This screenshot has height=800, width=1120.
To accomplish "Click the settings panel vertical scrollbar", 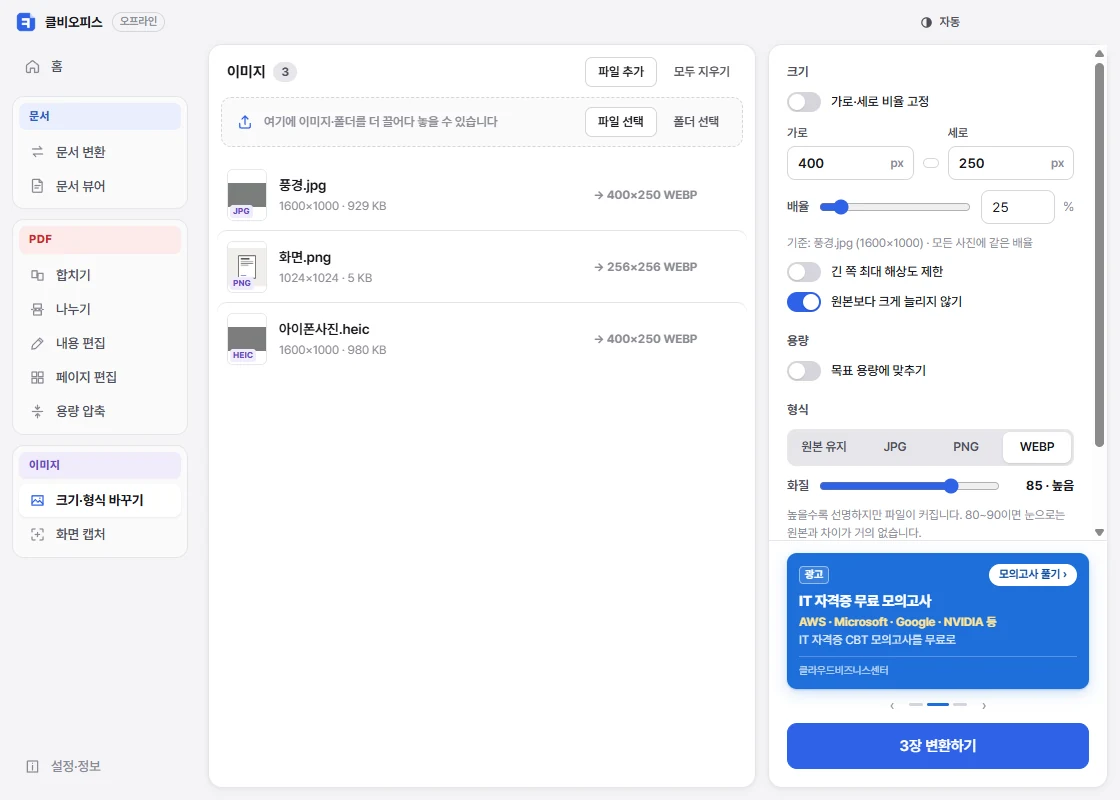I will (1099, 254).
